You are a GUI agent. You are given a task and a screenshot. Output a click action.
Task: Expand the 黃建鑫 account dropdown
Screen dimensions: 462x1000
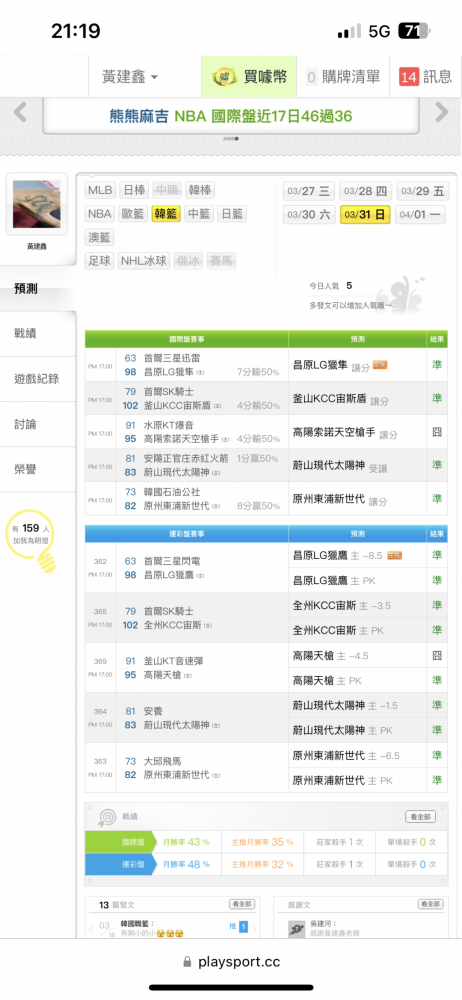[x=130, y=77]
